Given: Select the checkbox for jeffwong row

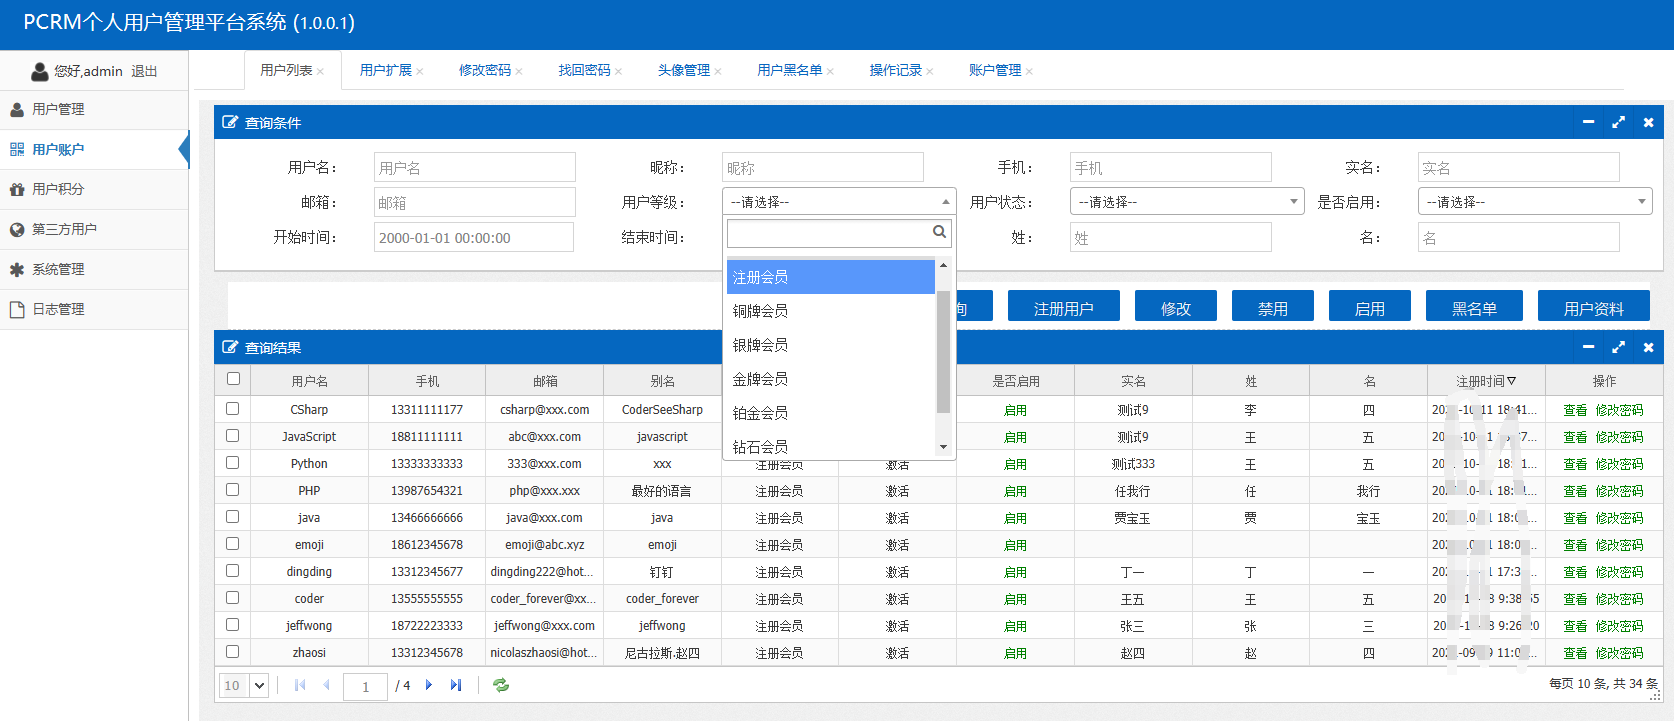Looking at the screenshot, I should click(x=233, y=625).
